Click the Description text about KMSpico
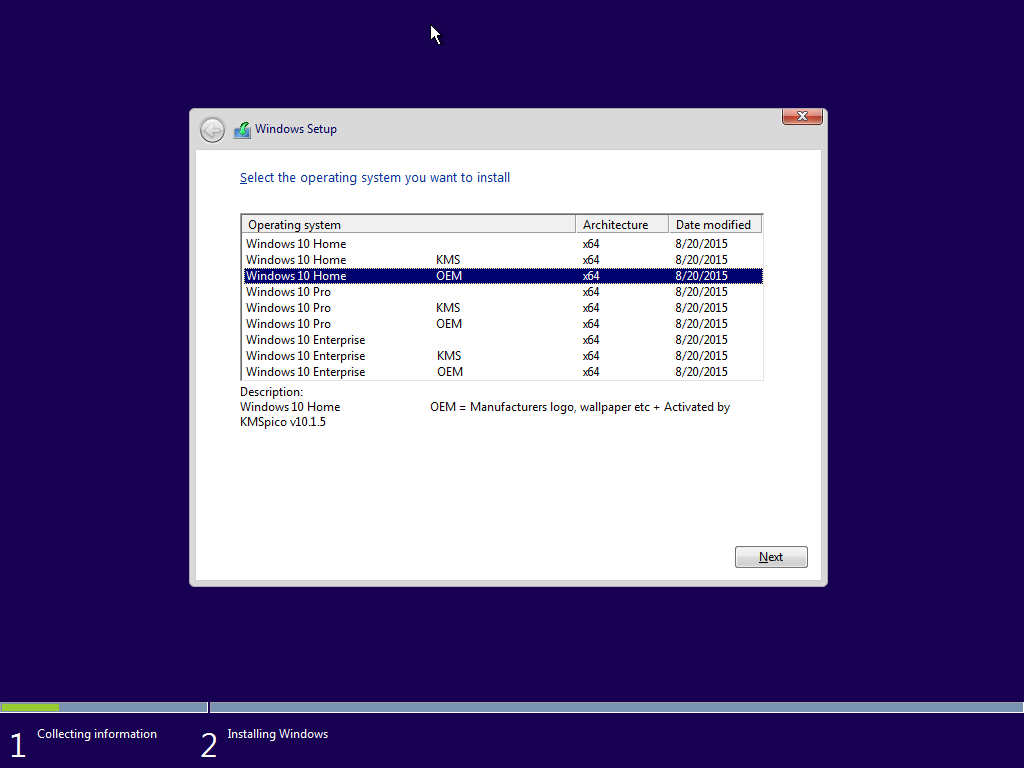This screenshot has height=768, width=1024. [485, 414]
